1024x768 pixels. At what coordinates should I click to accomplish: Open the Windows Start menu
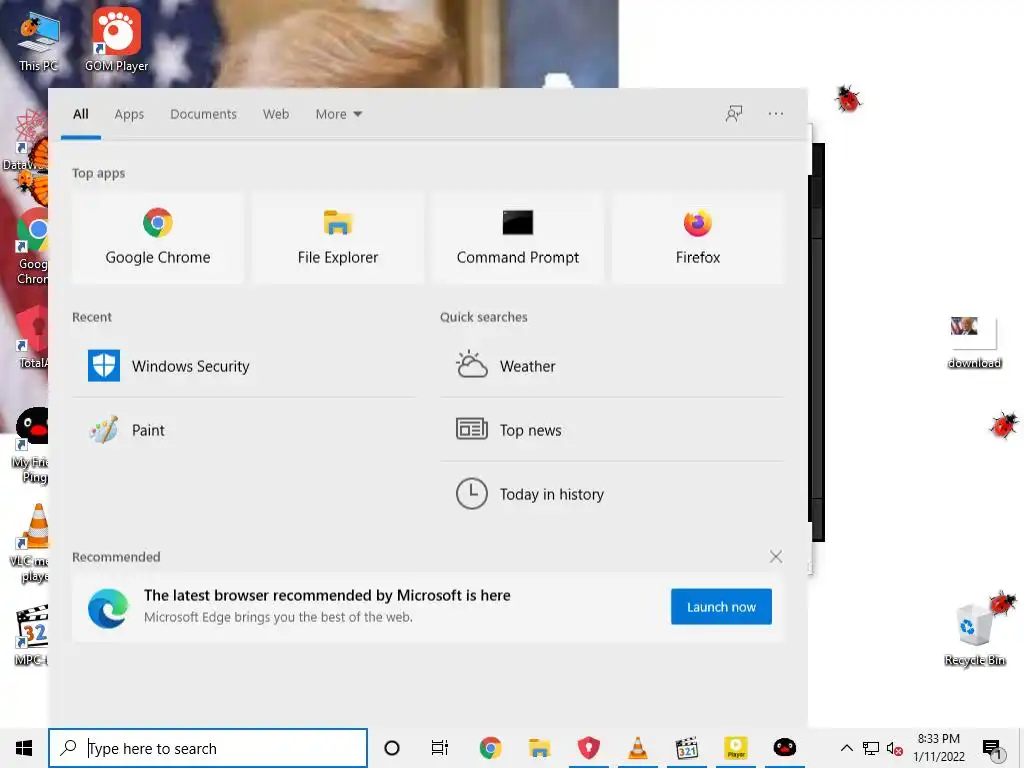[24, 748]
